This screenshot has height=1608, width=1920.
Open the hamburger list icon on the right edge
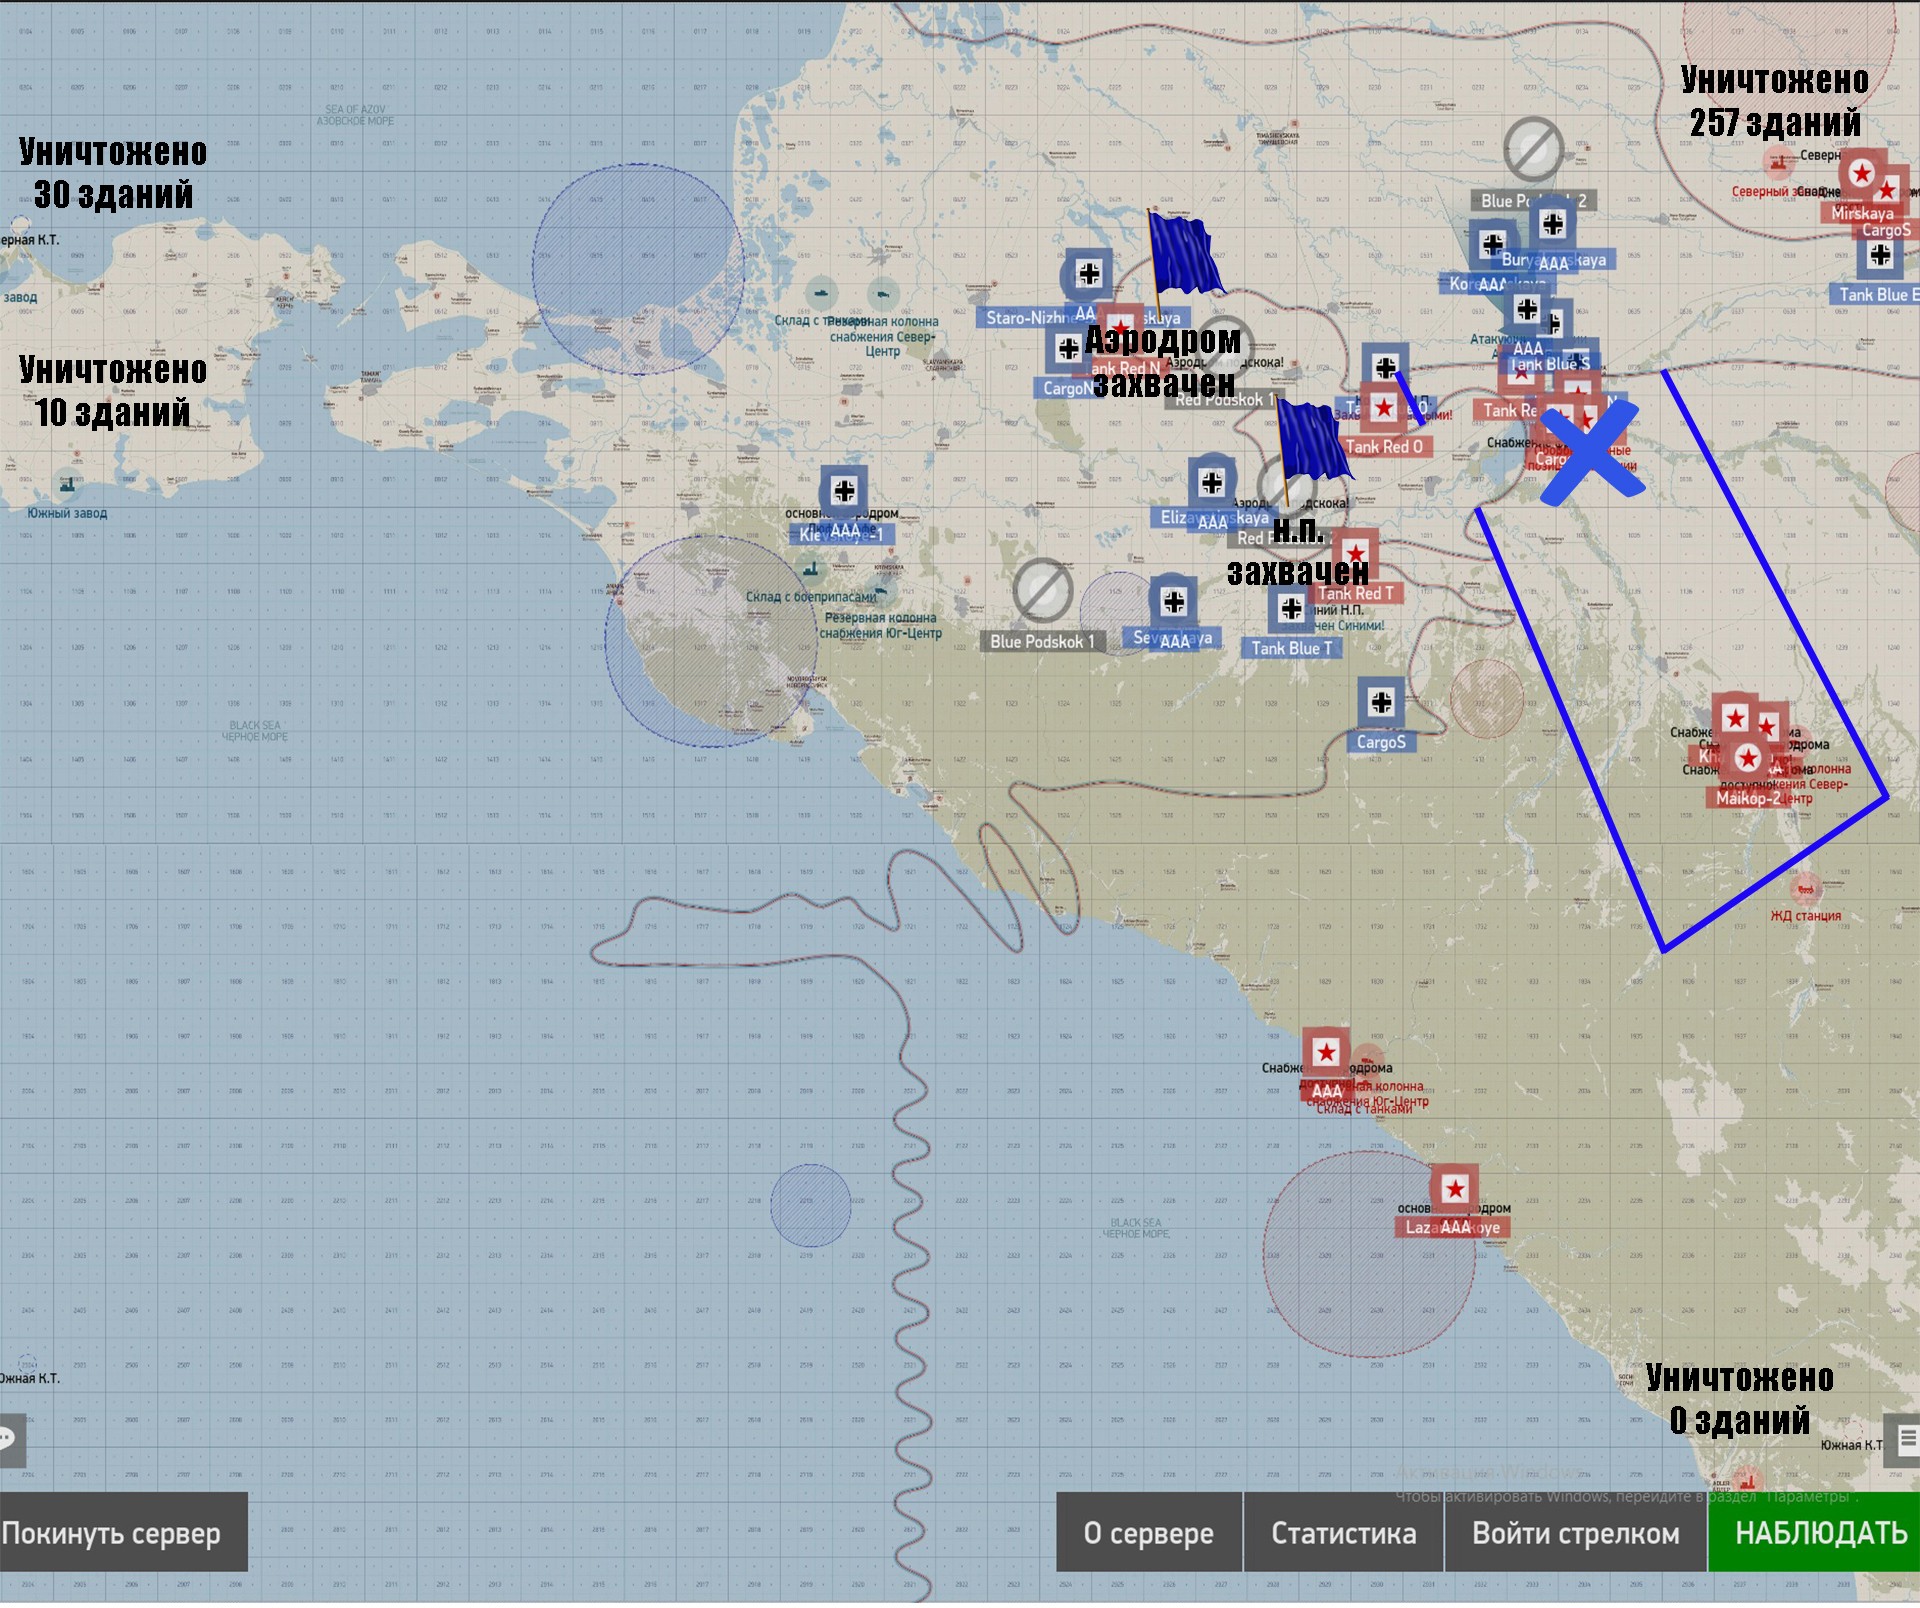1906,1440
